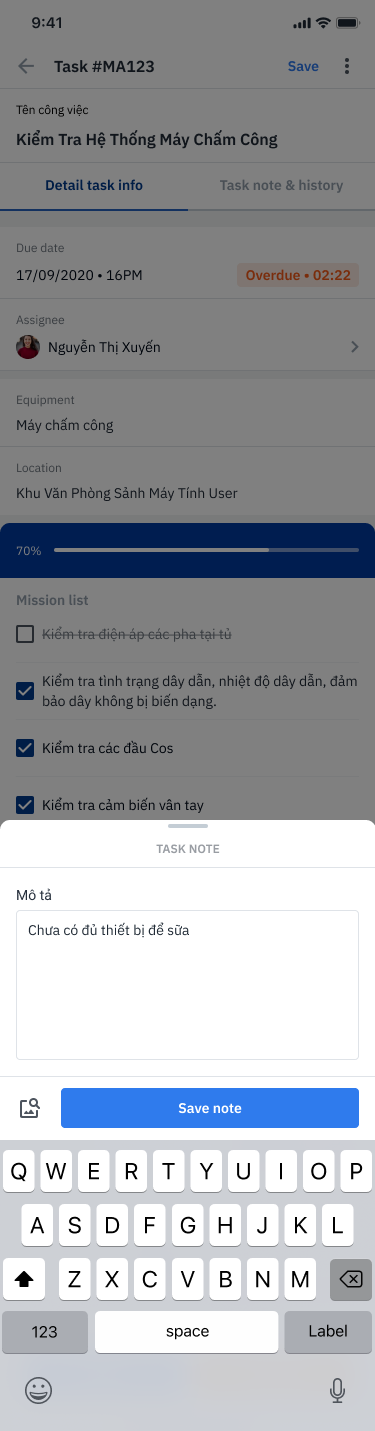Screen dimensions: 375x1431
Task: Uncheck the Kiểm tra các đầu Cos checkbox
Action: tap(26, 747)
